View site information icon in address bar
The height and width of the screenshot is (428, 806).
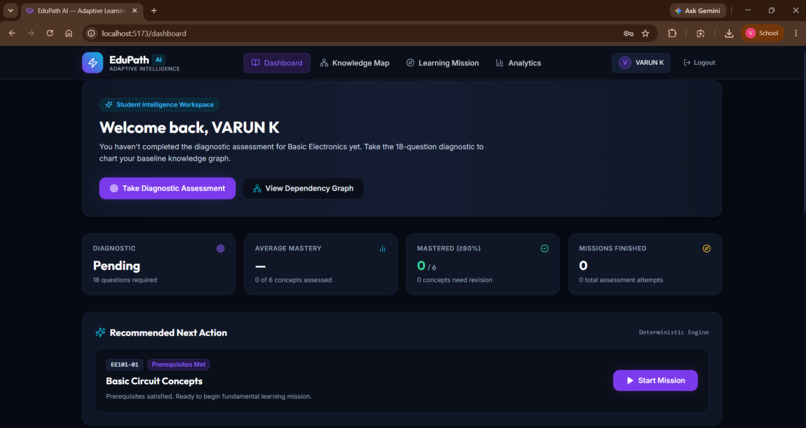(x=91, y=33)
